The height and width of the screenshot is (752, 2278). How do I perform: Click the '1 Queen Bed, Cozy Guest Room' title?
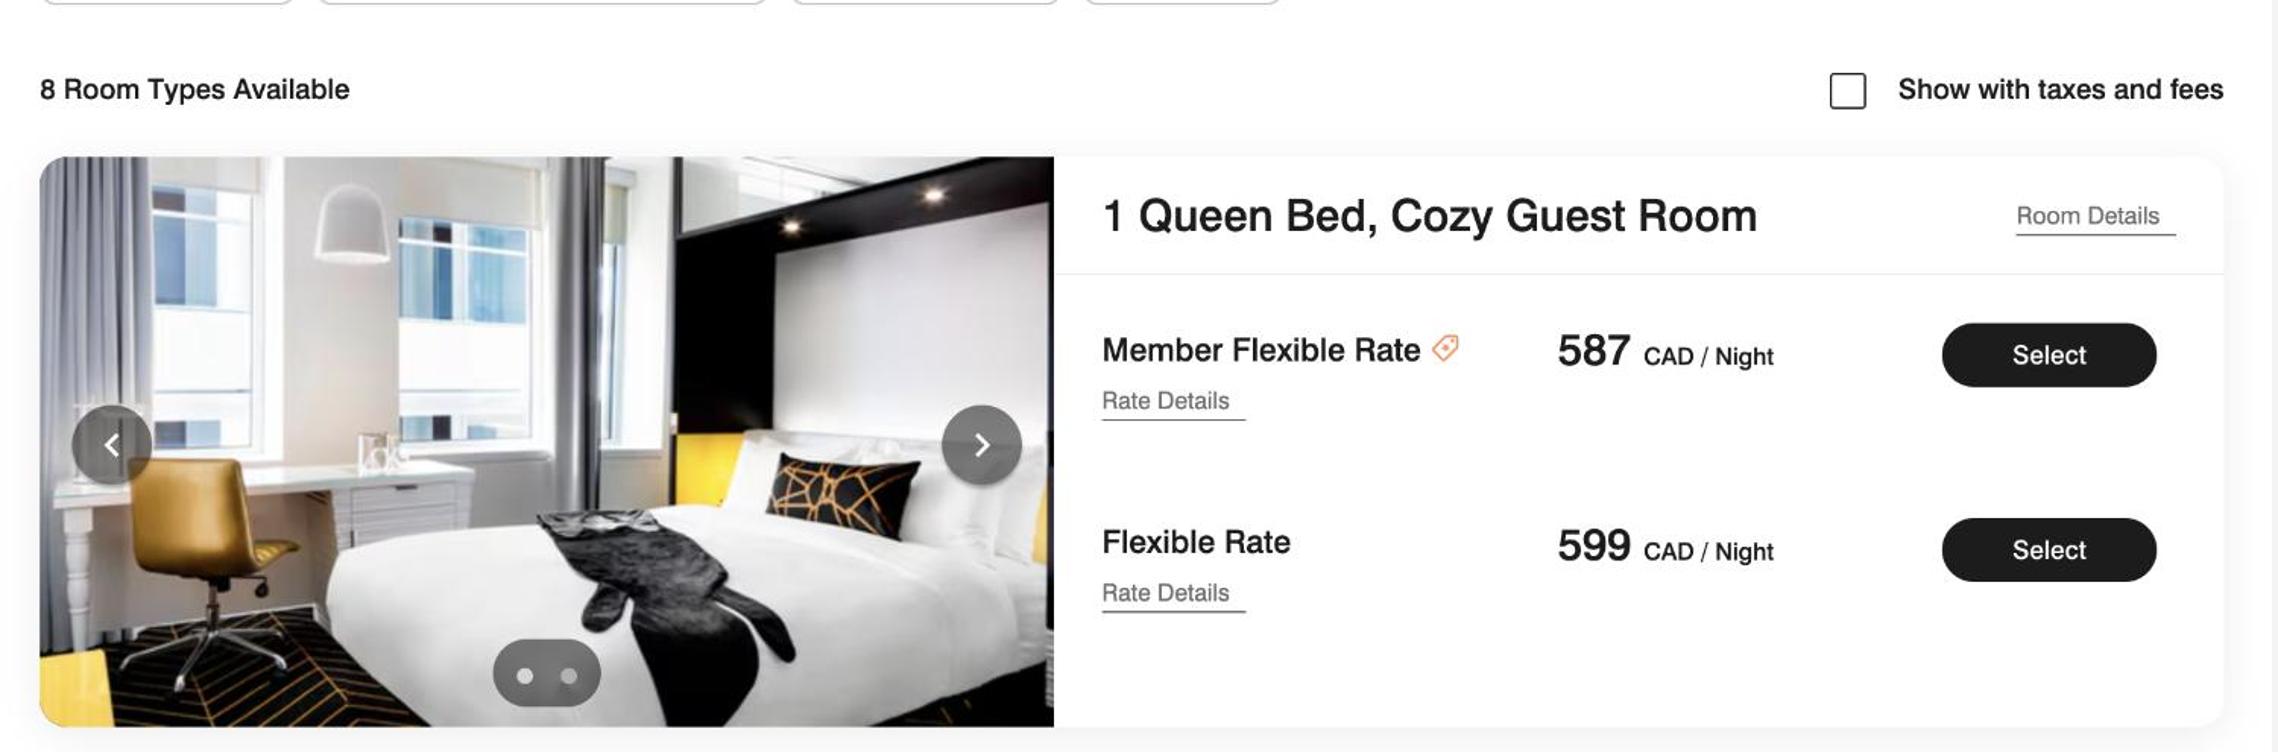click(x=1428, y=216)
